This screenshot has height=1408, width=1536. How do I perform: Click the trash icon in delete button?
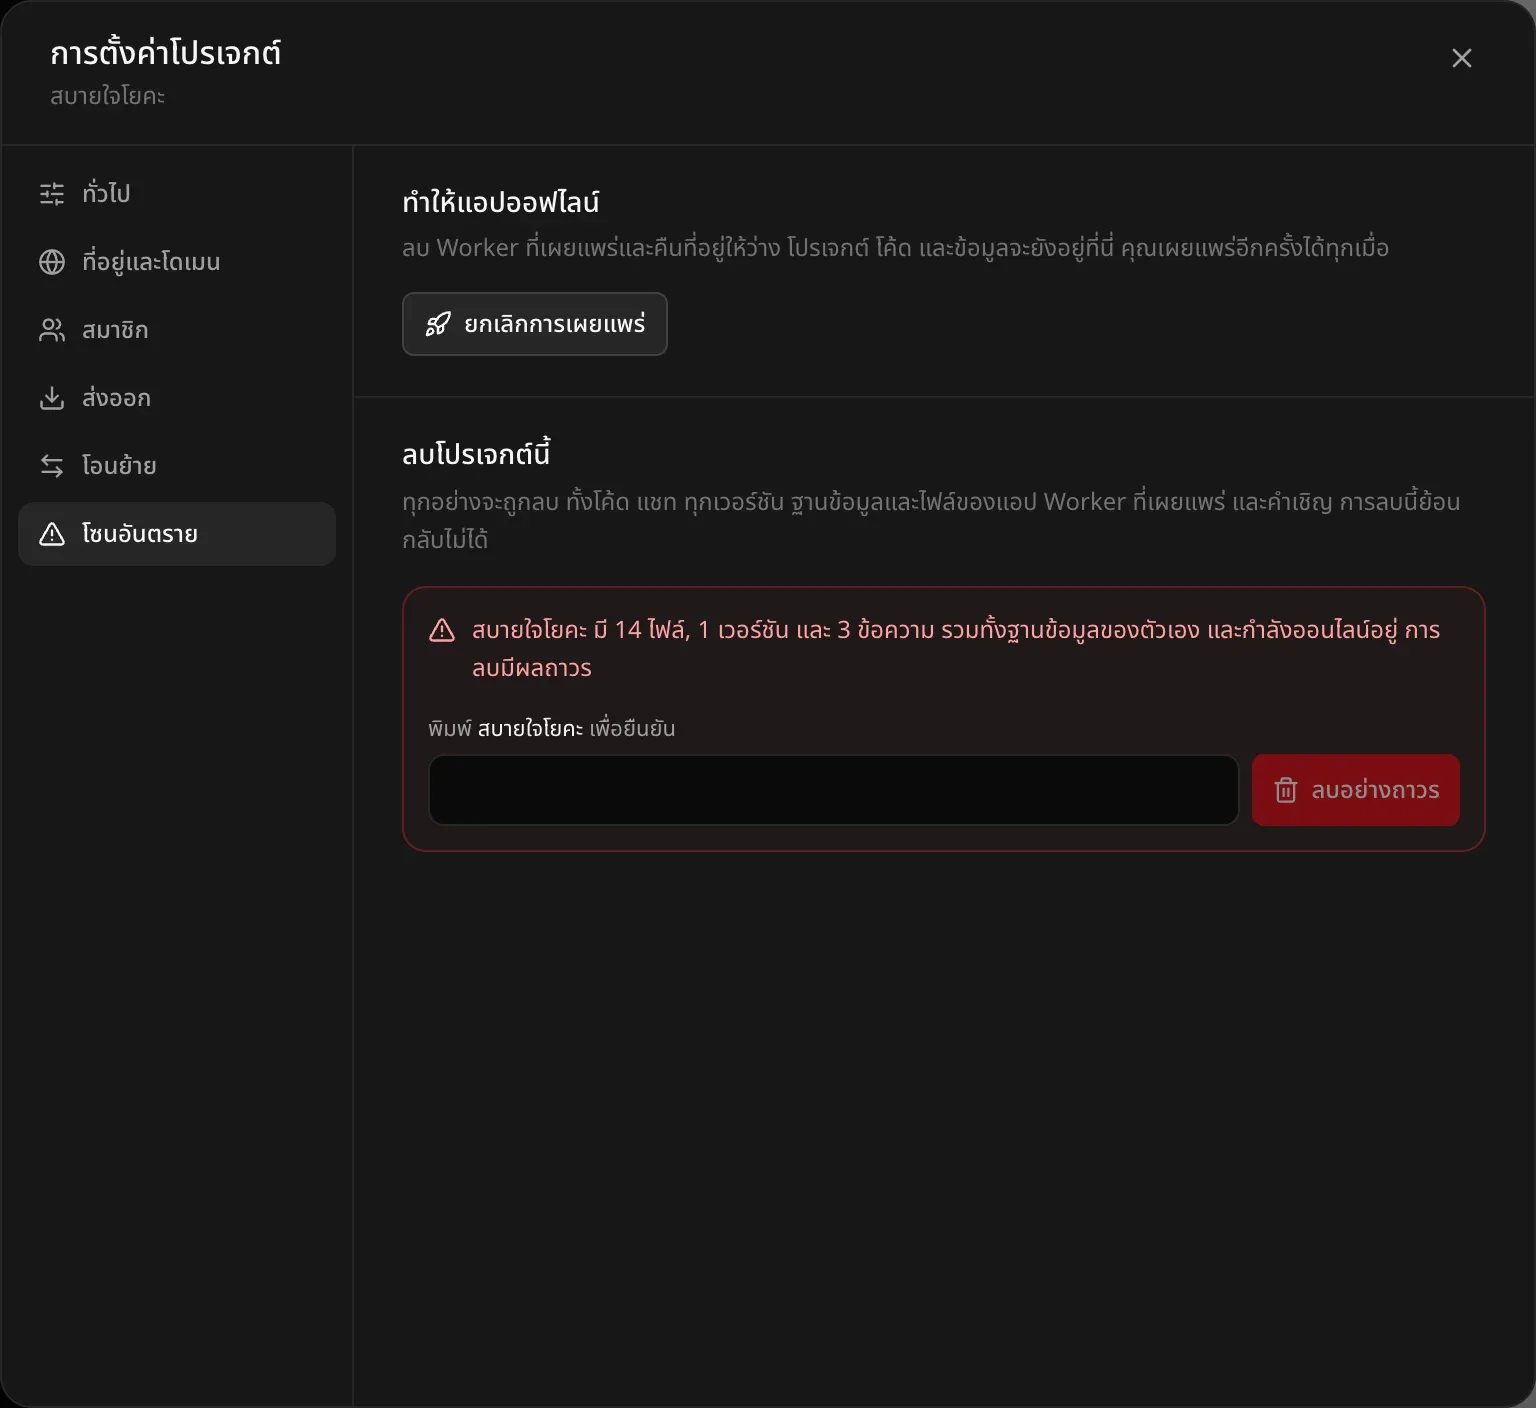coord(1286,790)
